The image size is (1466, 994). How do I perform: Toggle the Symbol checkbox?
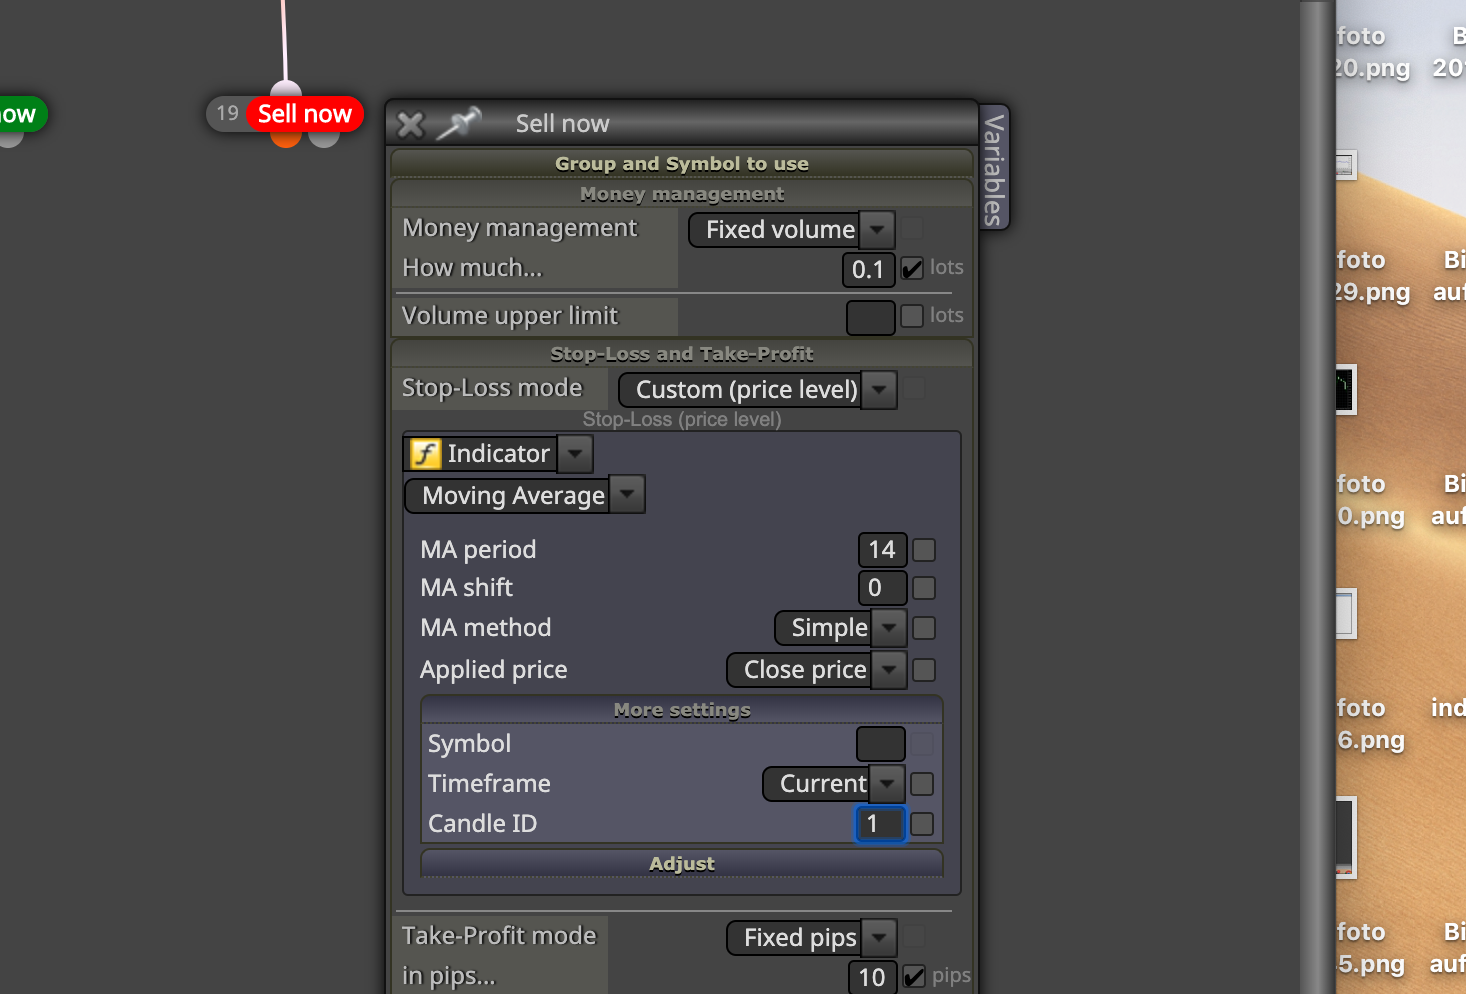[x=922, y=744]
